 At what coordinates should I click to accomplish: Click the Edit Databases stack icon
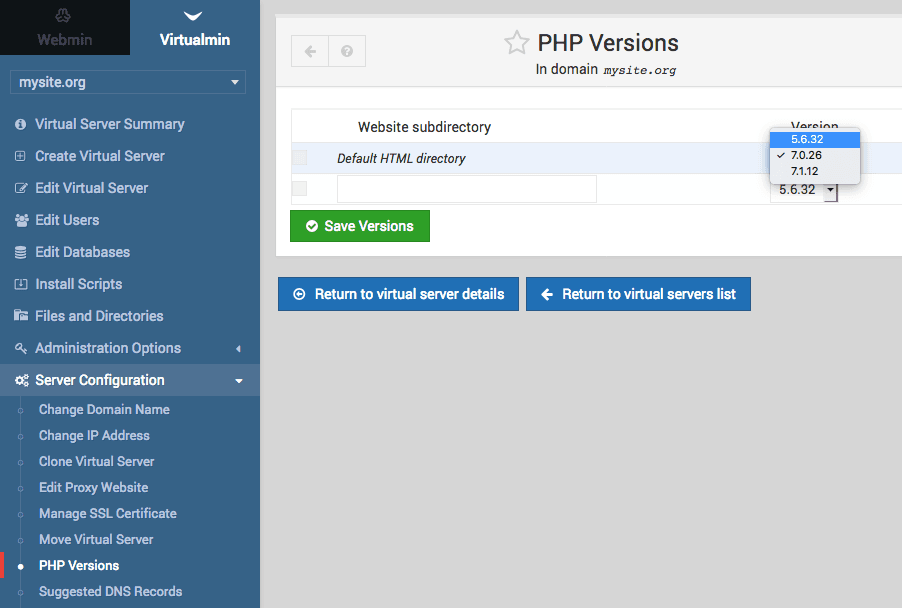20,252
